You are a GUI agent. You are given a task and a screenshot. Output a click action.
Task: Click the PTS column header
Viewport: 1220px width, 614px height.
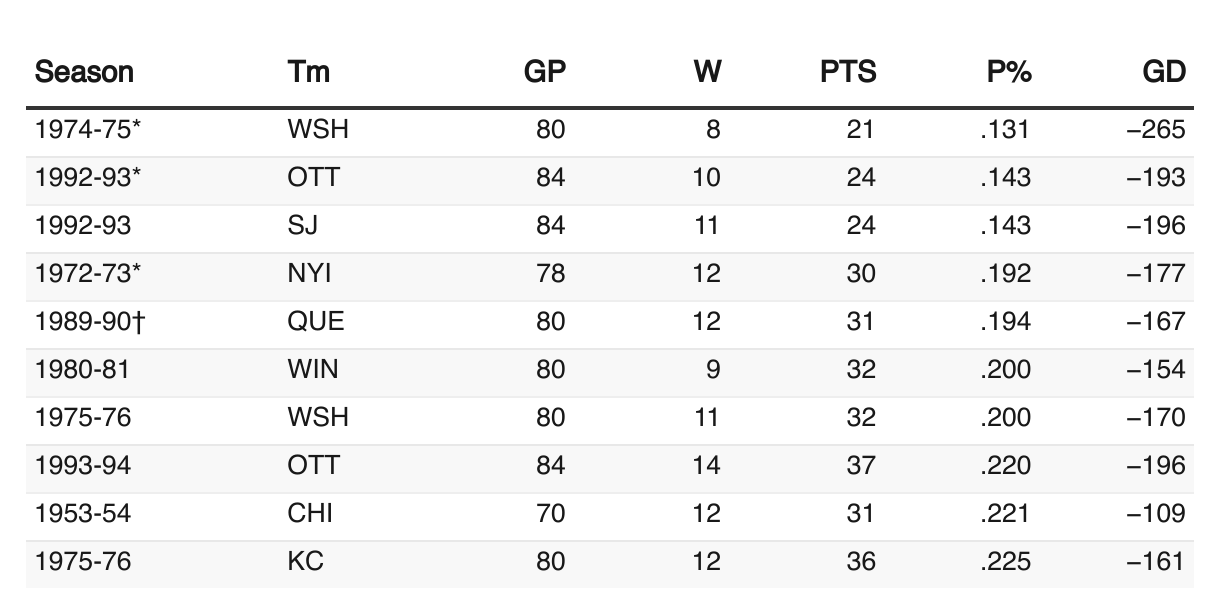[846, 72]
